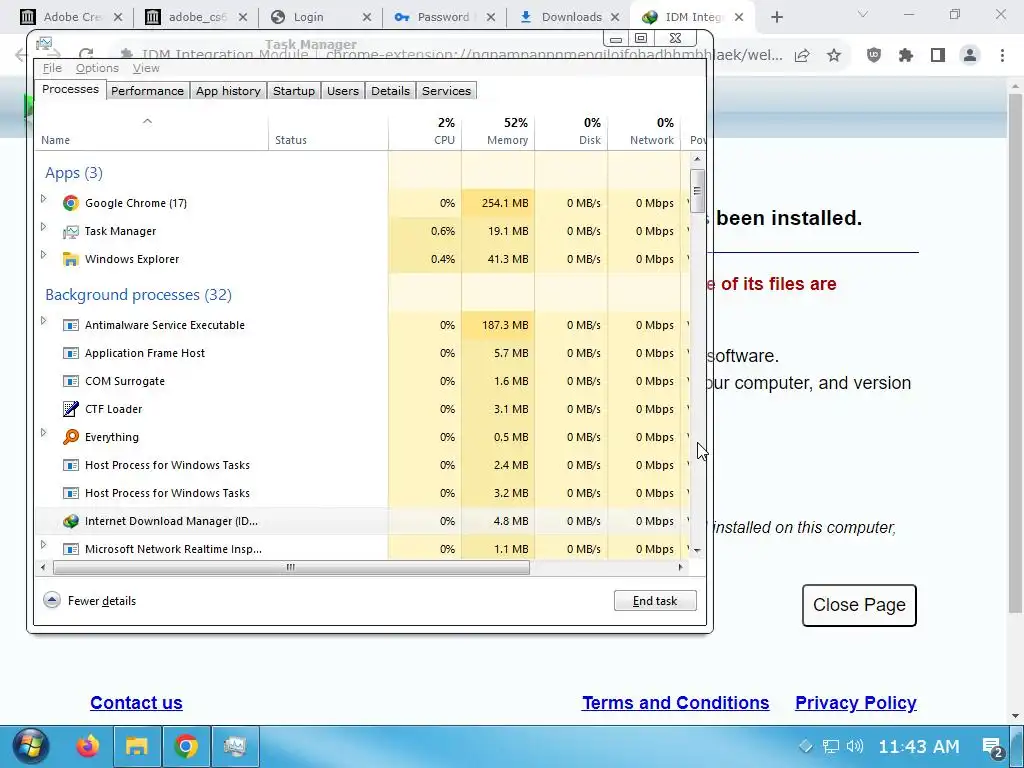This screenshot has height=768, width=1024.
Task: Open Chrome tab search chevron
Action: [x=863, y=14]
